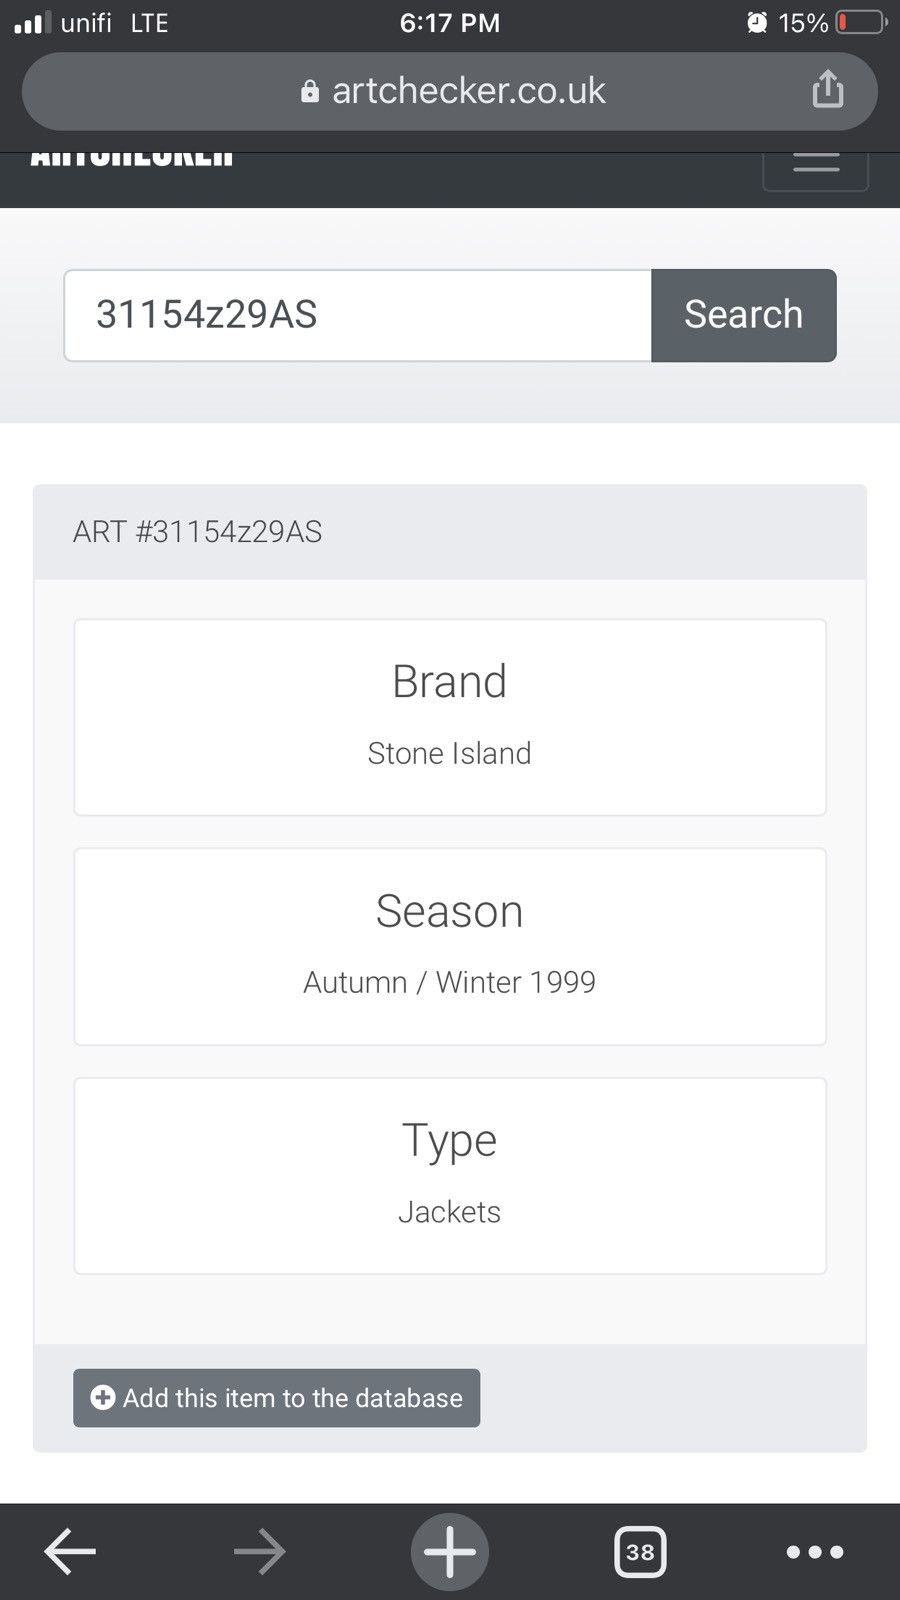This screenshot has height=1600, width=900.
Task: Click Add this item to the database
Action: point(276,1398)
